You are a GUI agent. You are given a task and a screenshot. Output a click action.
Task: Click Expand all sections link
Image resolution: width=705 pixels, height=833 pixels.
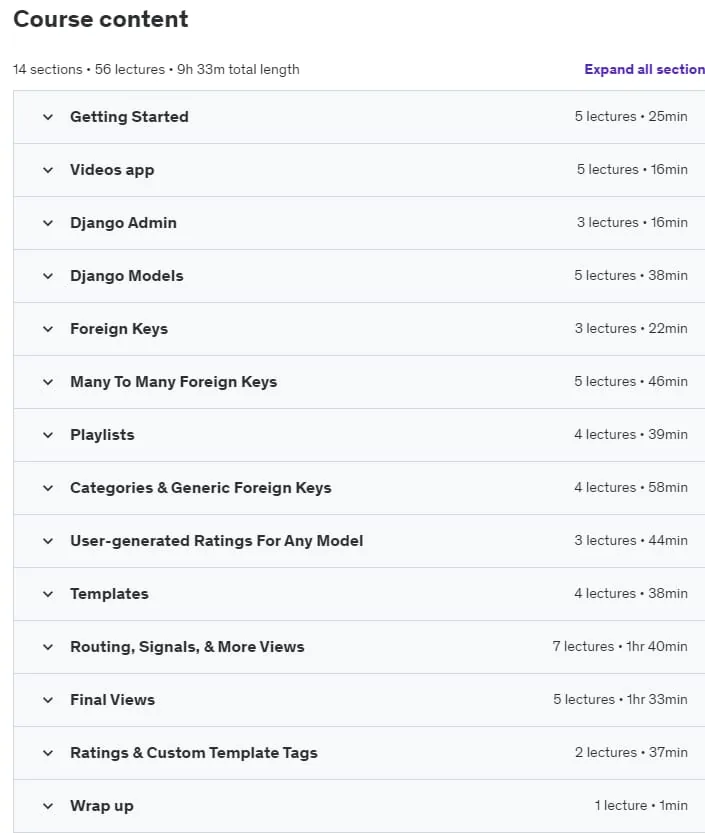tap(644, 69)
